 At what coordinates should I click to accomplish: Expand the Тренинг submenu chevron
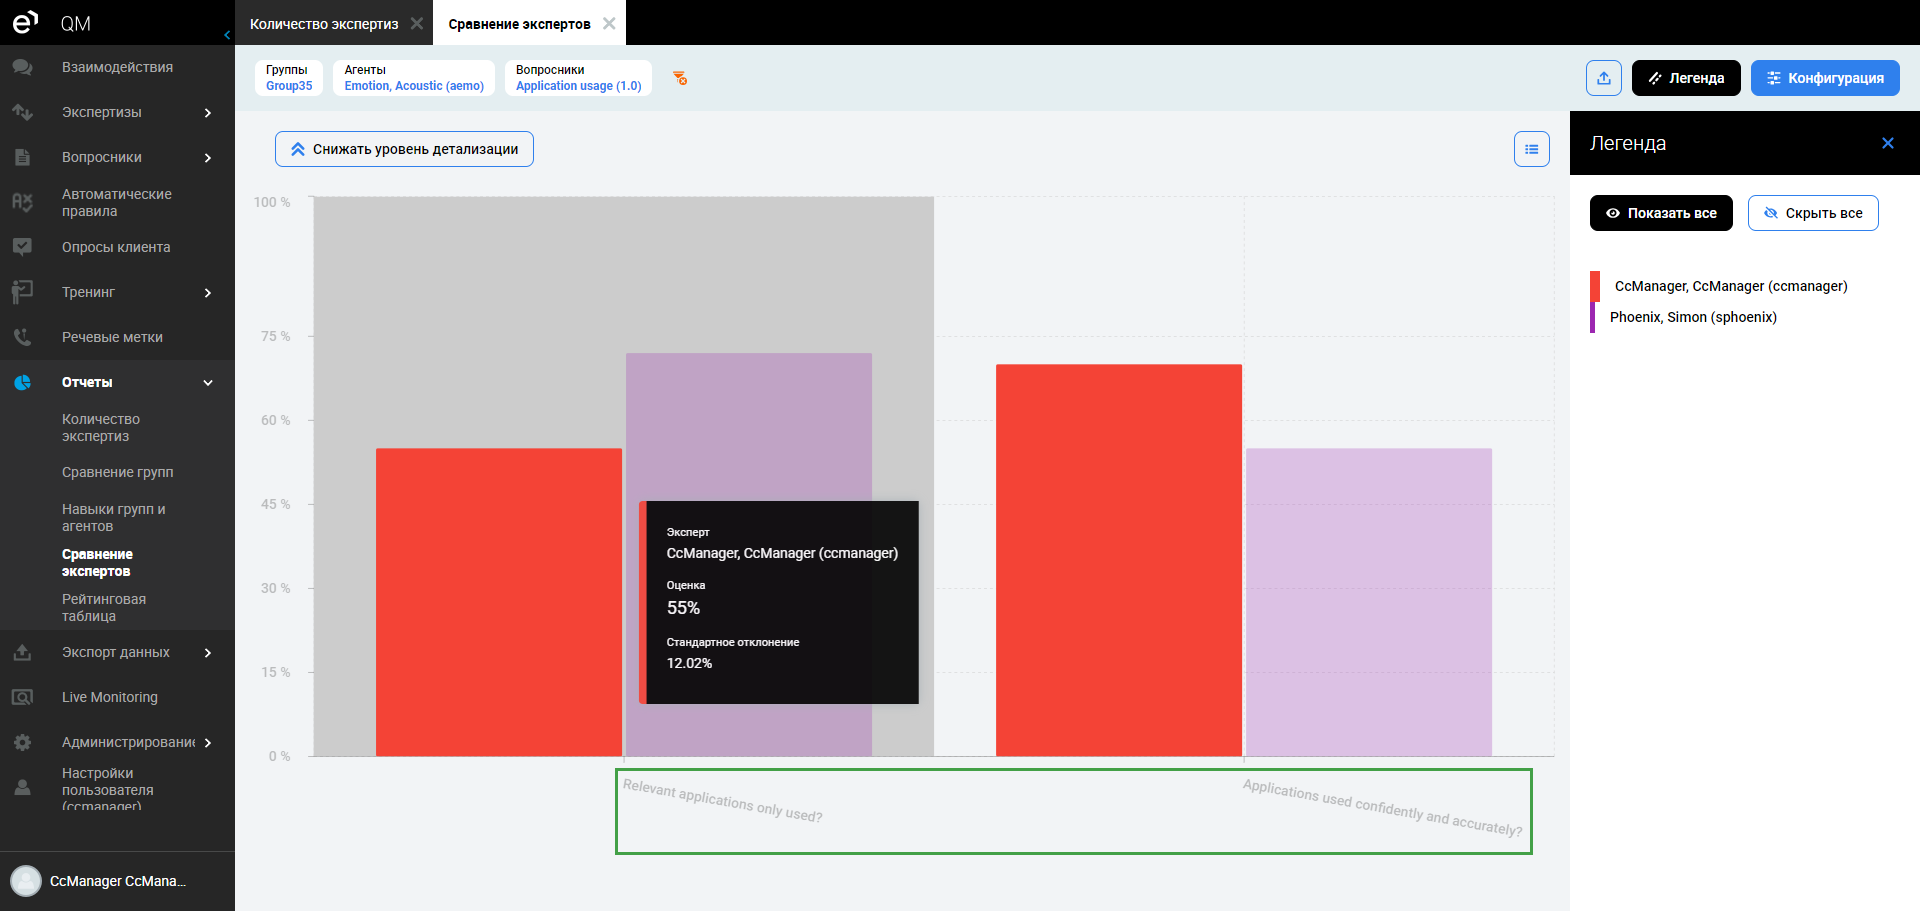tap(208, 292)
